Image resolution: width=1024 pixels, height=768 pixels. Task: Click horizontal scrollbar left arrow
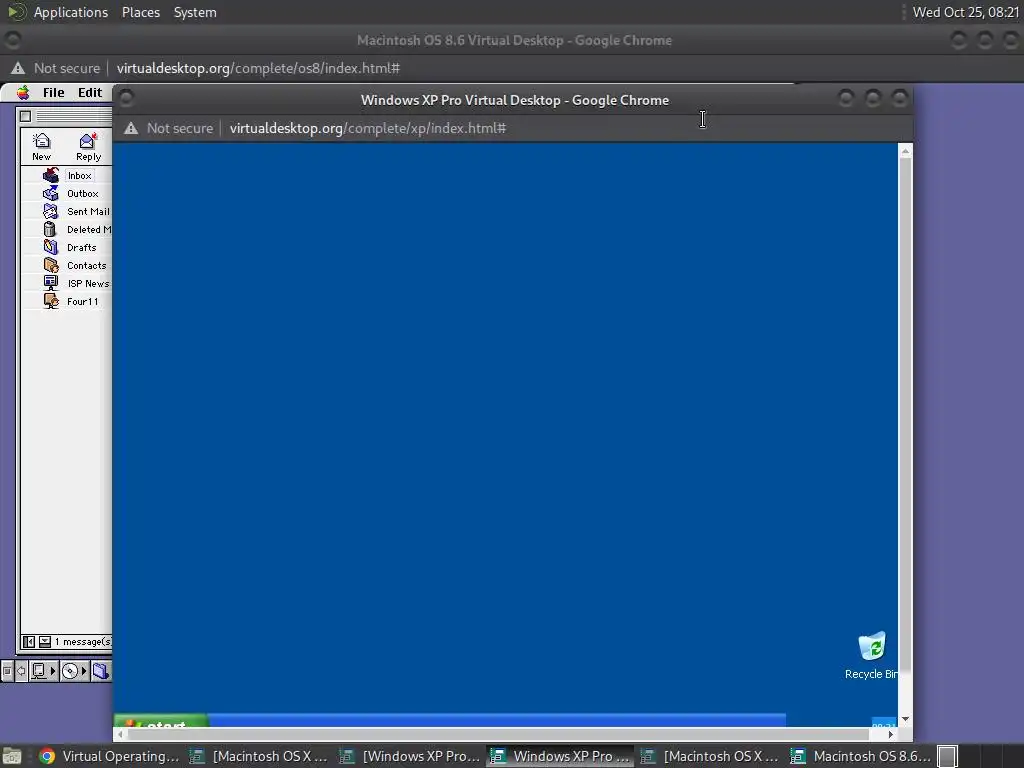click(x=120, y=735)
